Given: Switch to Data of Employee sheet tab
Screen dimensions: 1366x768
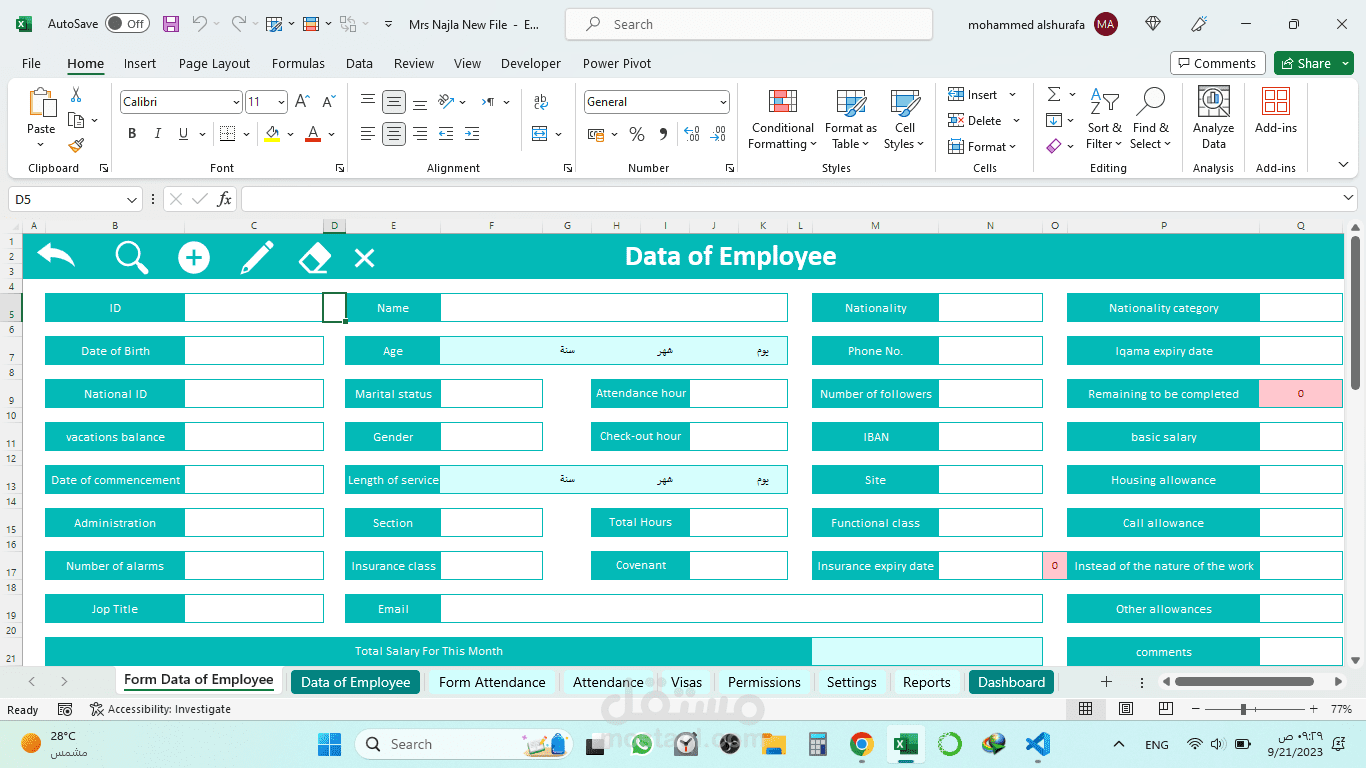Looking at the screenshot, I should coord(355,682).
